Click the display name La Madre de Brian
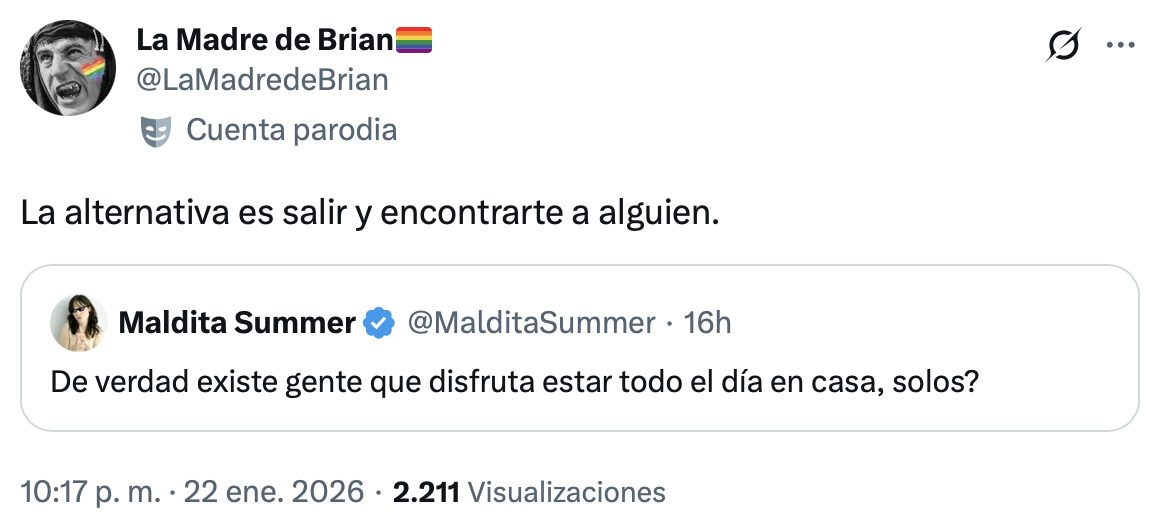 pyautogui.click(x=265, y=41)
